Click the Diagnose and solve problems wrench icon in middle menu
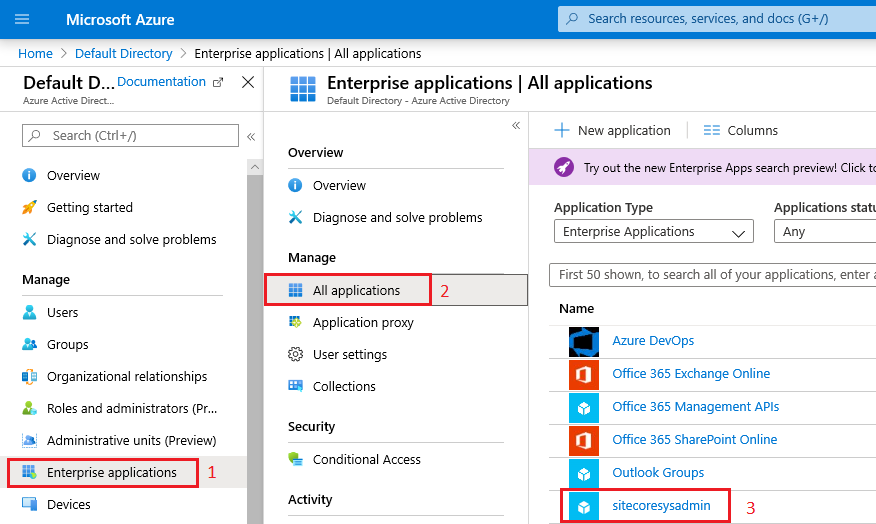Viewport: 876px width, 524px height. click(295, 217)
